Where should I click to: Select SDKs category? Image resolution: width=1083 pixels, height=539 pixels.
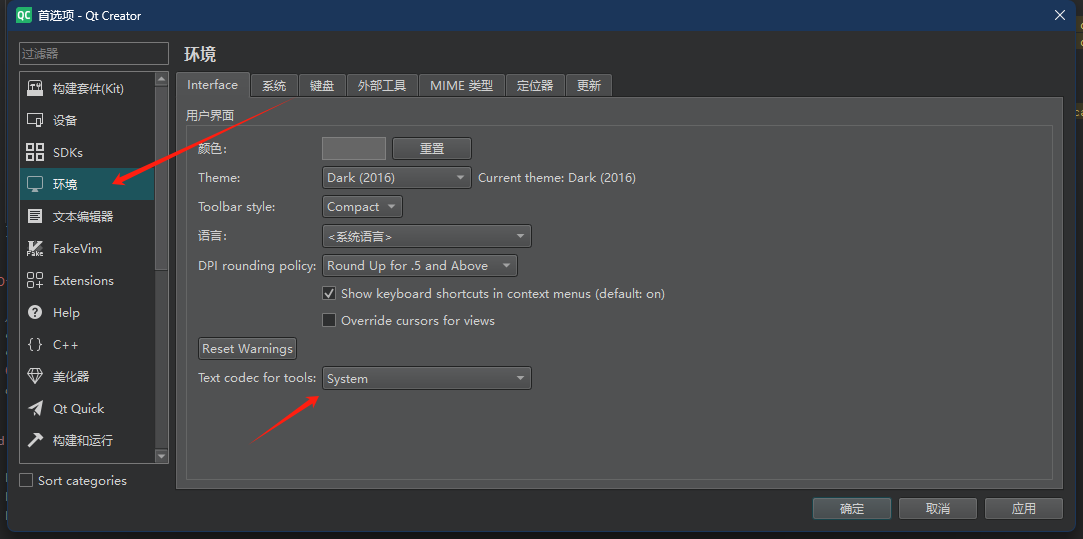click(x=87, y=152)
